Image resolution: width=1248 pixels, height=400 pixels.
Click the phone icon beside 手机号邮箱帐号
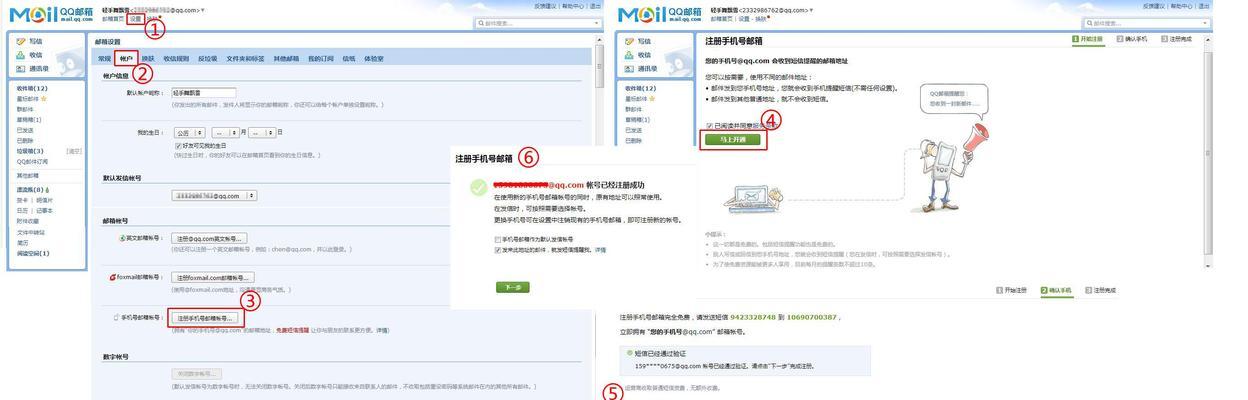point(116,317)
